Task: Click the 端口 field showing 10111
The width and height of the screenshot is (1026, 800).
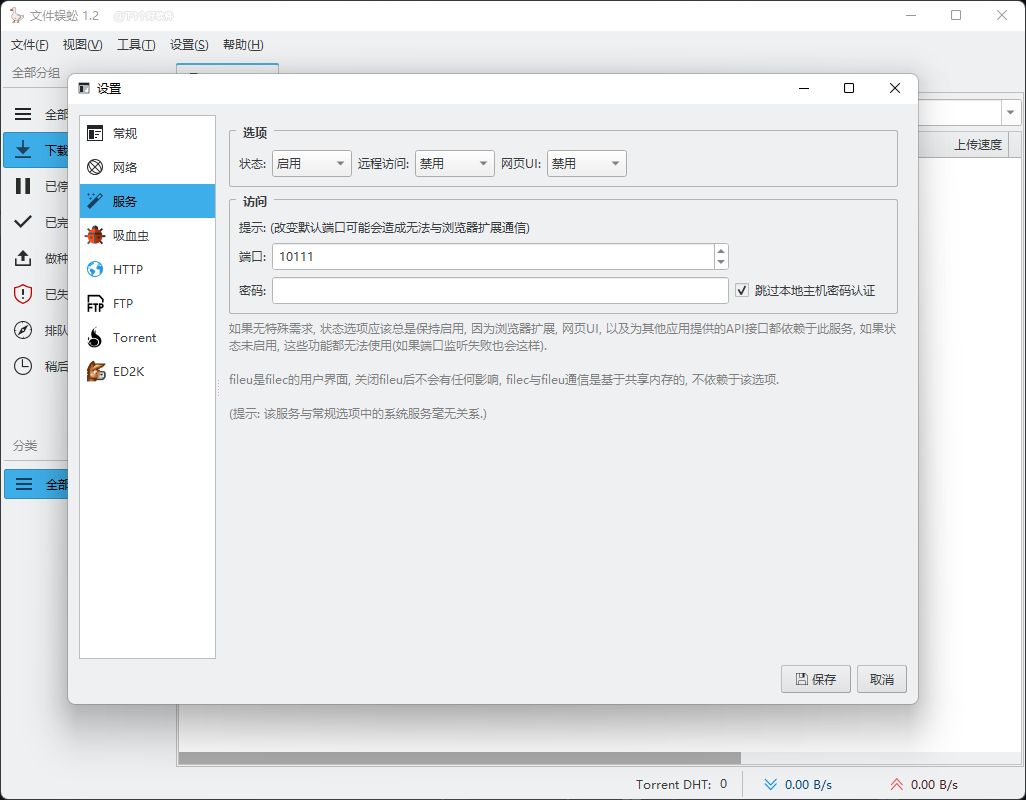Action: coord(493,256)
